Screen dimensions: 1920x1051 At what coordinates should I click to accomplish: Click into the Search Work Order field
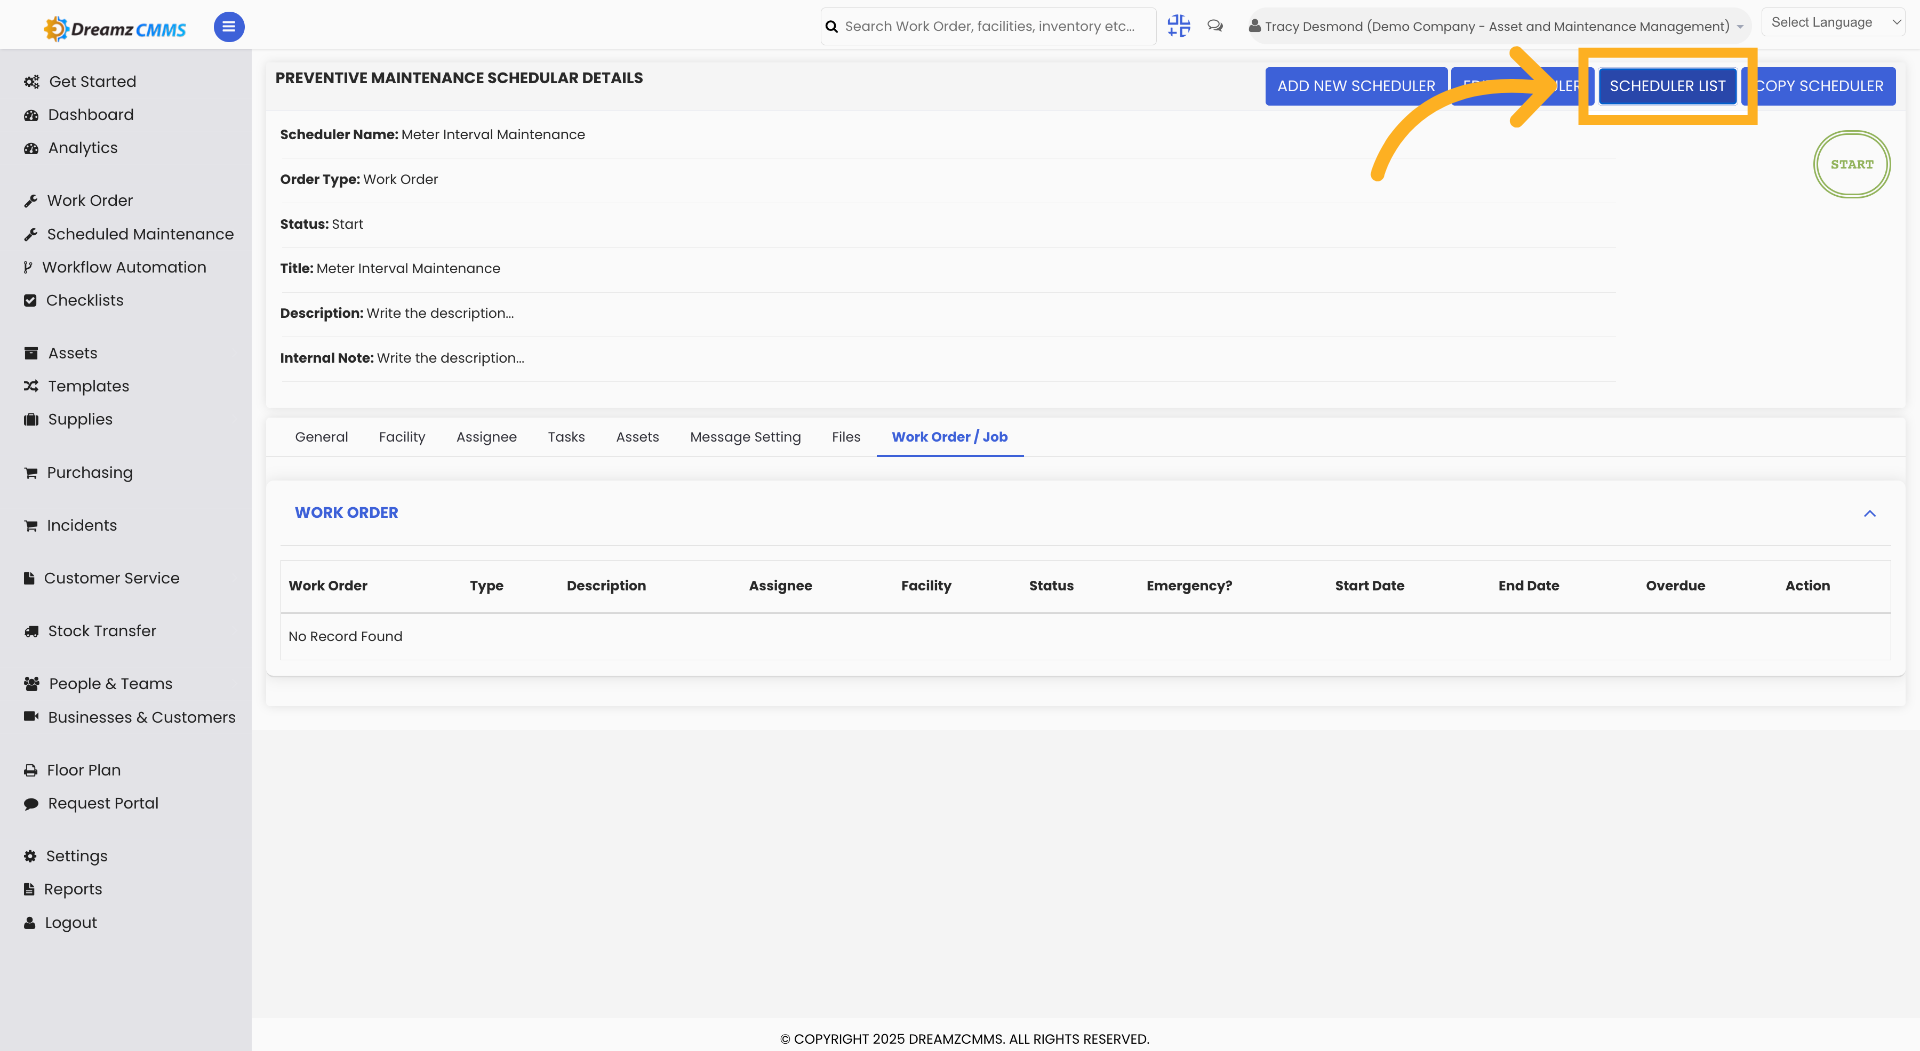point(990,26)
